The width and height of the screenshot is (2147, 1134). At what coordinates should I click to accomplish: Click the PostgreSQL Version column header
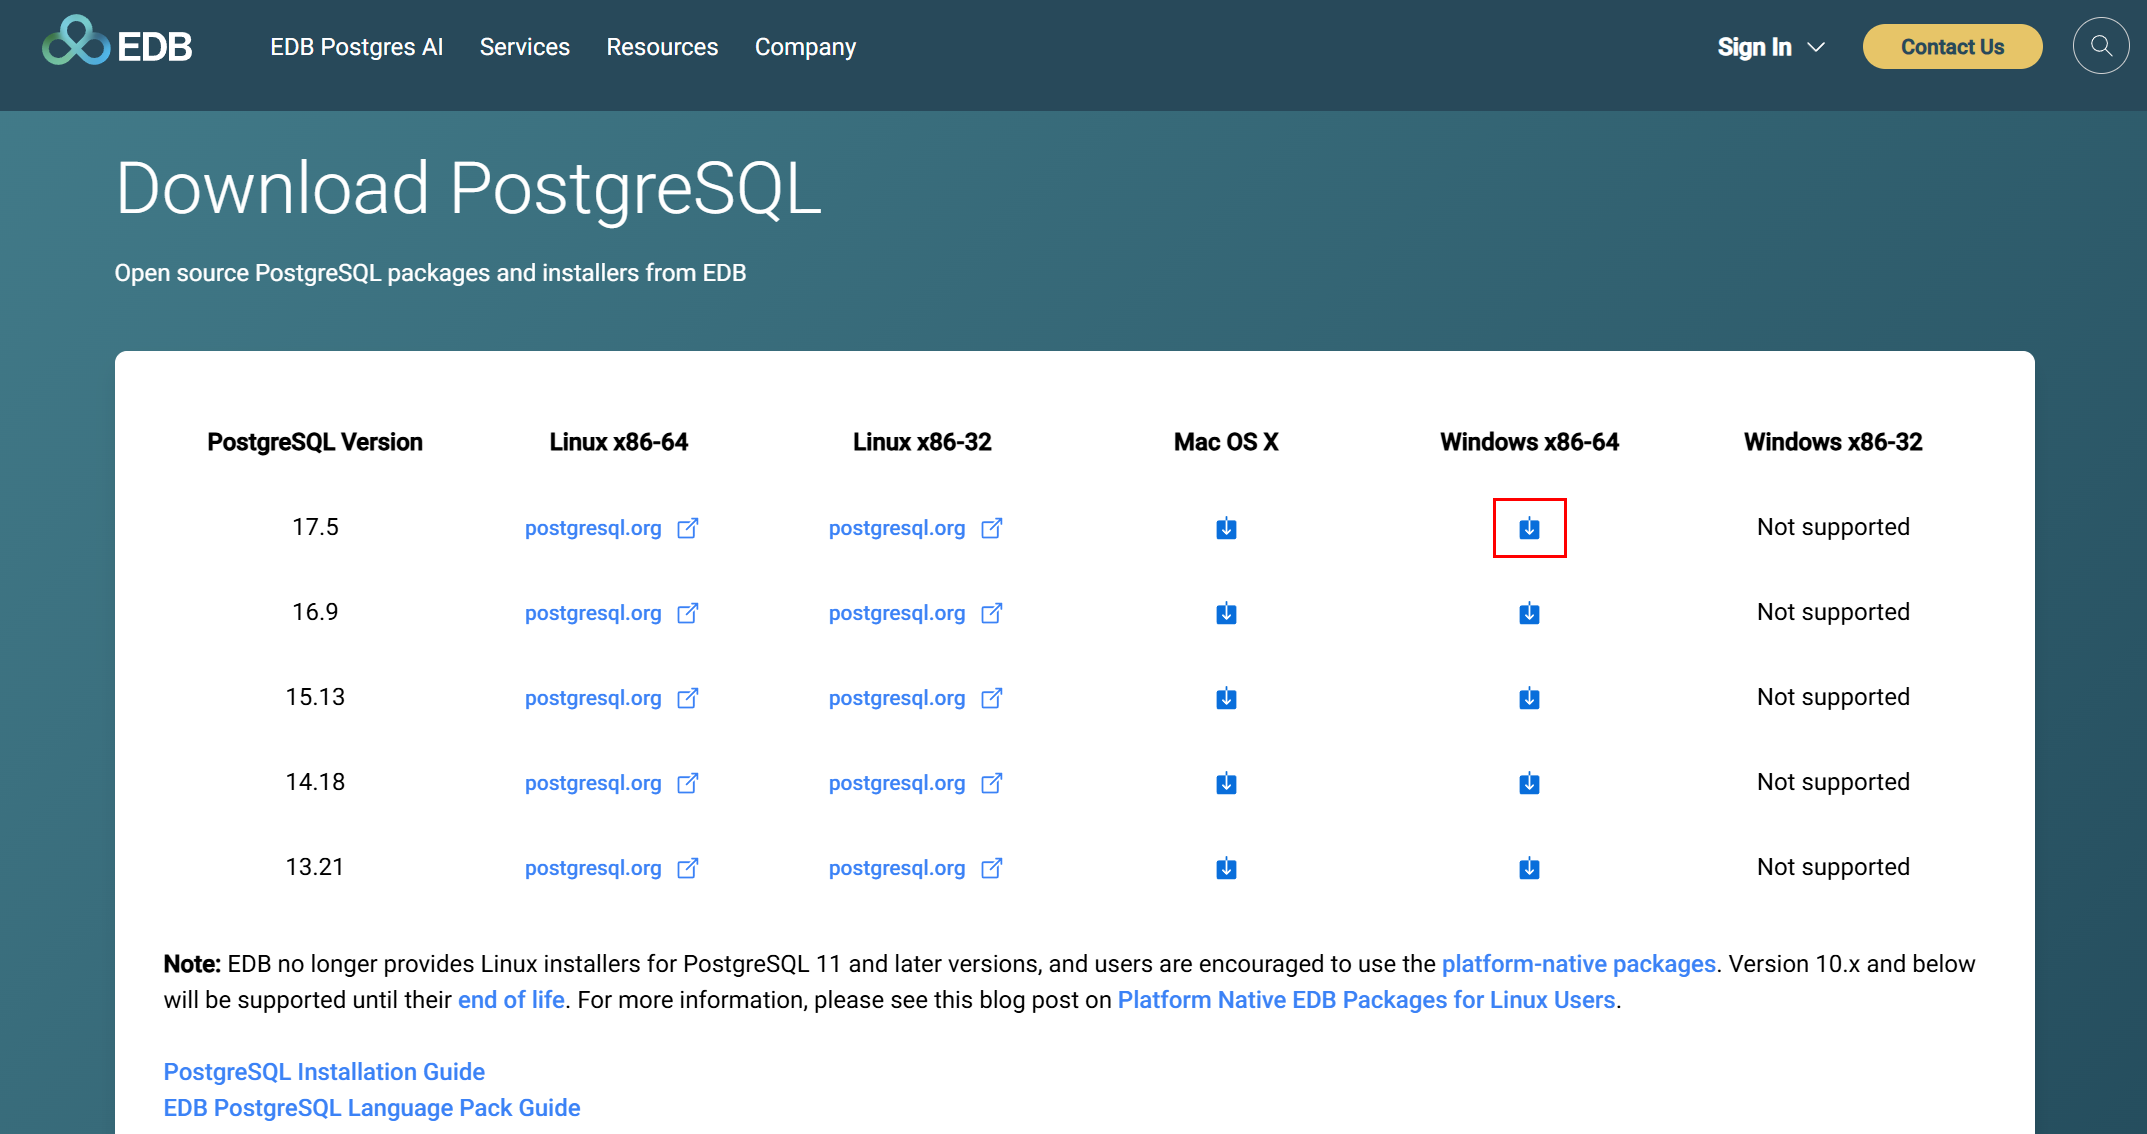point(315,442)
